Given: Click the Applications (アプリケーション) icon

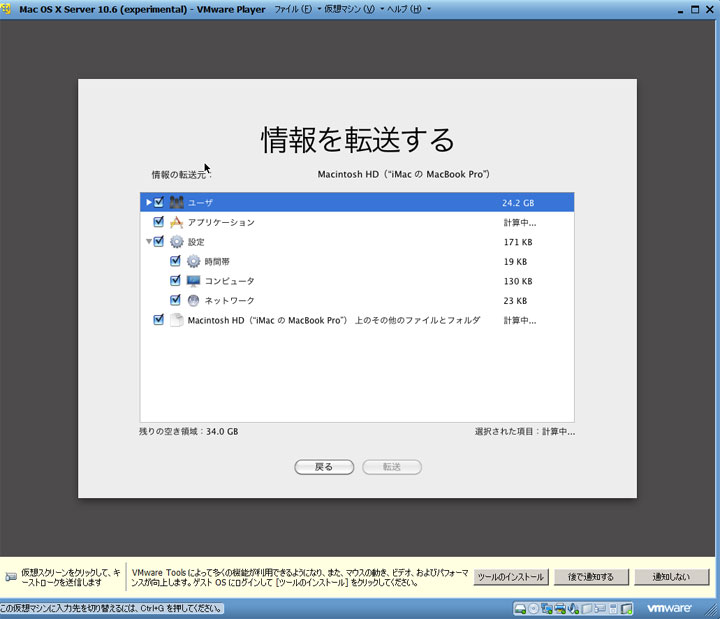Looking at the screenshot, I should coord(177,222).
